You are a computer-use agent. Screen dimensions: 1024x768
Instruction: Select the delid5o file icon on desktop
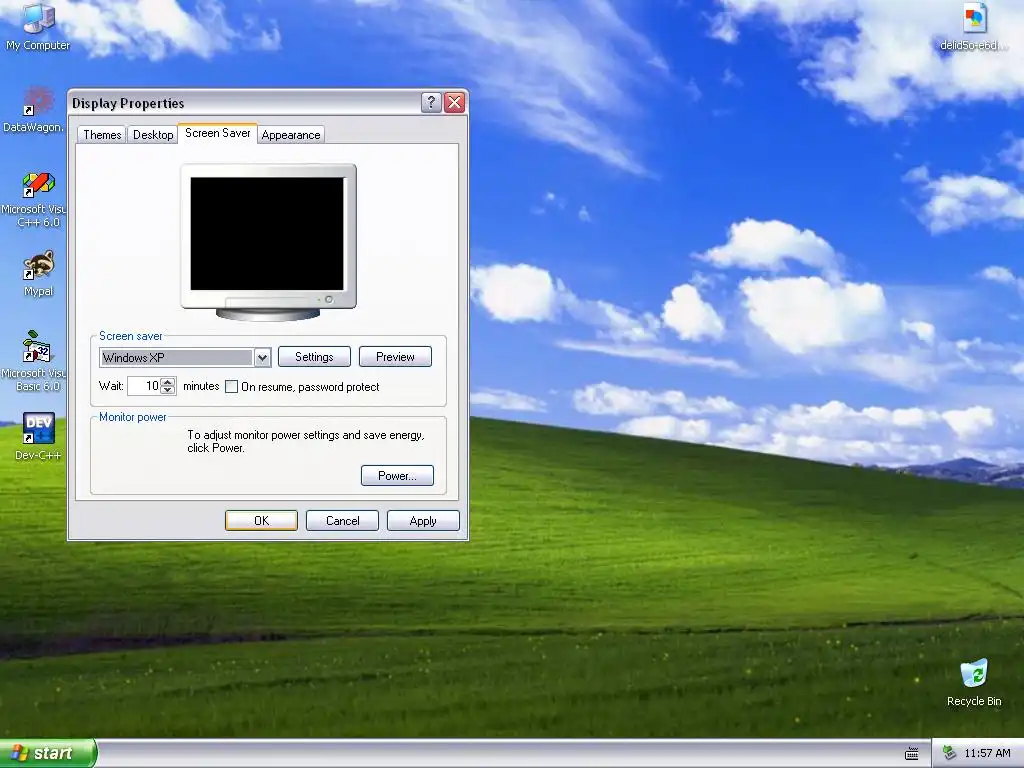974,26
